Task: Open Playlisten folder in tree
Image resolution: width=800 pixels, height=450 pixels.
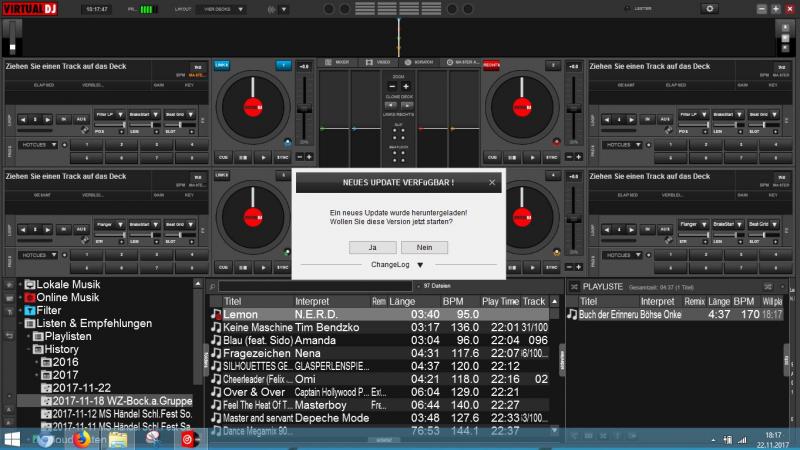Action: [x=67, y=337]
